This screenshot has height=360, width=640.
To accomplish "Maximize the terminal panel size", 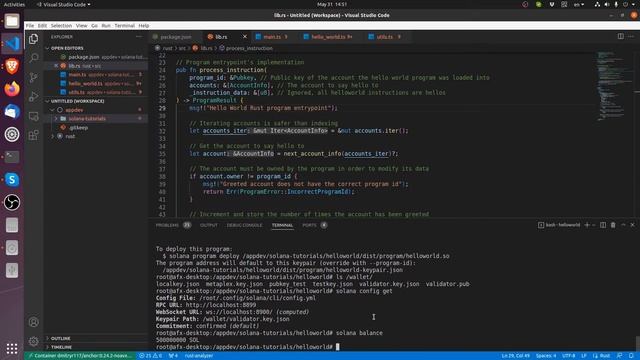I will pyautogui.click(x=623, y=225).
